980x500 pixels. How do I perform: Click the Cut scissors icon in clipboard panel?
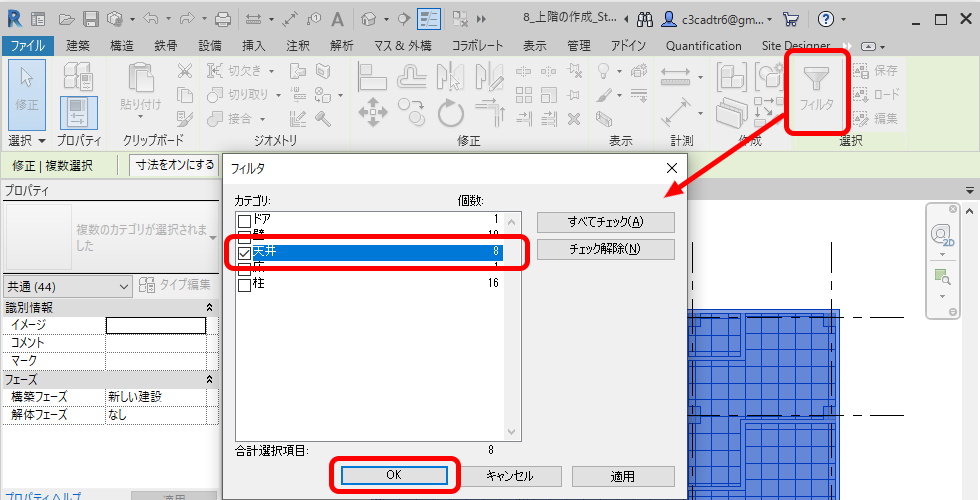tap(184, 71)
